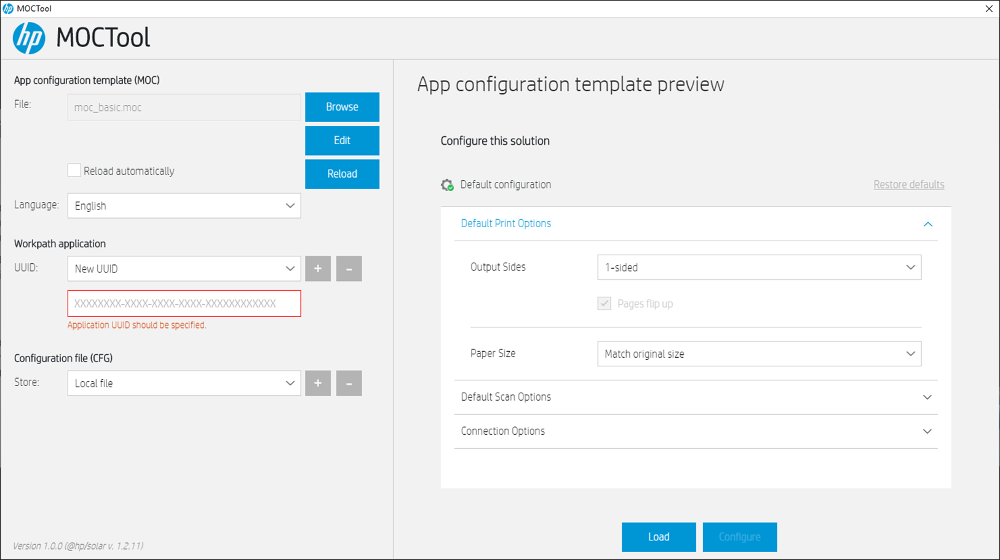Click the Reload button
The height and width of the screenshot is (560, 1000).
coord(342,174)
